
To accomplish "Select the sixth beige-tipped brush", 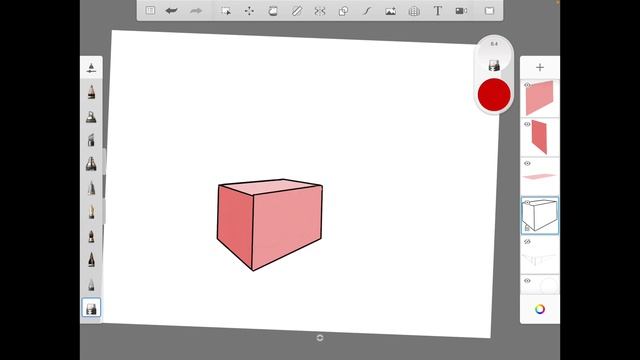I will (x=91, y=212).
